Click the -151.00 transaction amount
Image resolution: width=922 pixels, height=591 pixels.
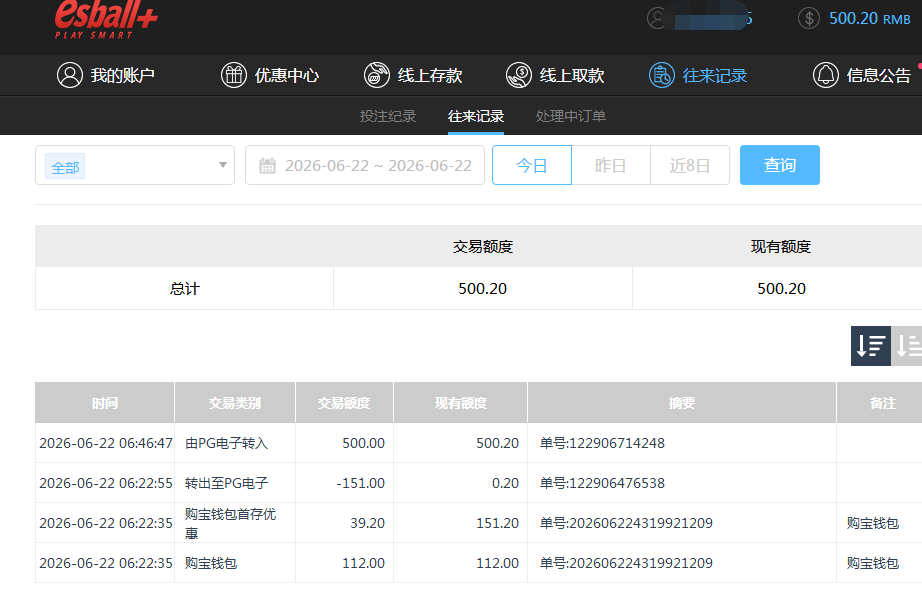click(x=360, y=483)
